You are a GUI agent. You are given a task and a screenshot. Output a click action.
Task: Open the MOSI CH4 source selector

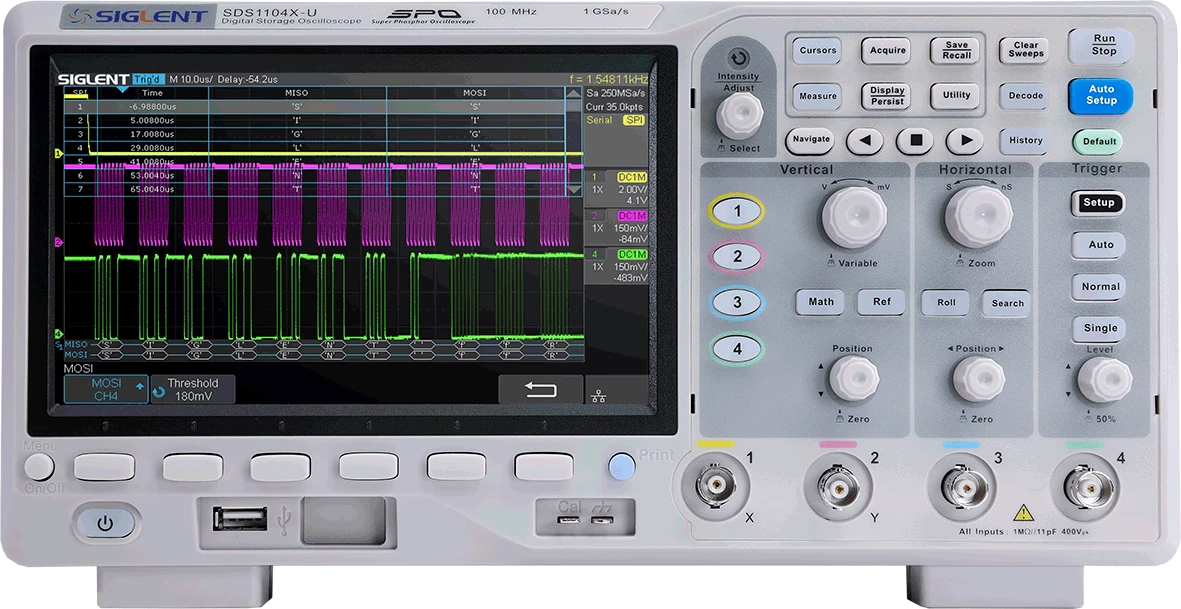pos(105,389)
